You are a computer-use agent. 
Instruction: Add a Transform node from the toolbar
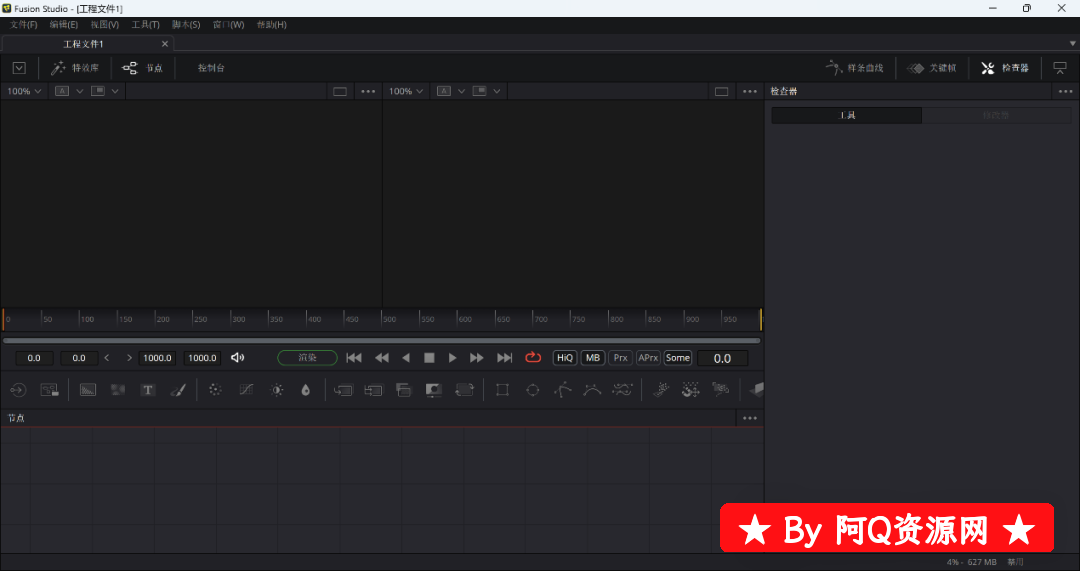(464, 390)
